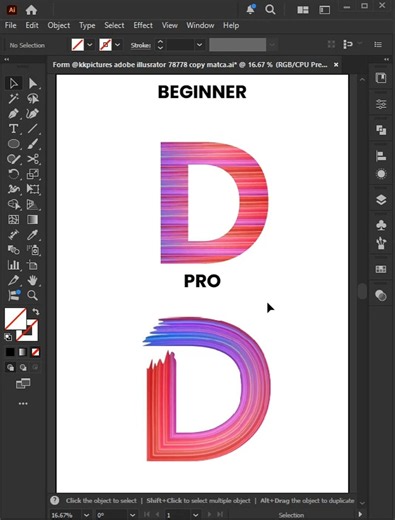Toggle the sidebar panel layout icon
The image size is (395, 520).
point(324,10)
